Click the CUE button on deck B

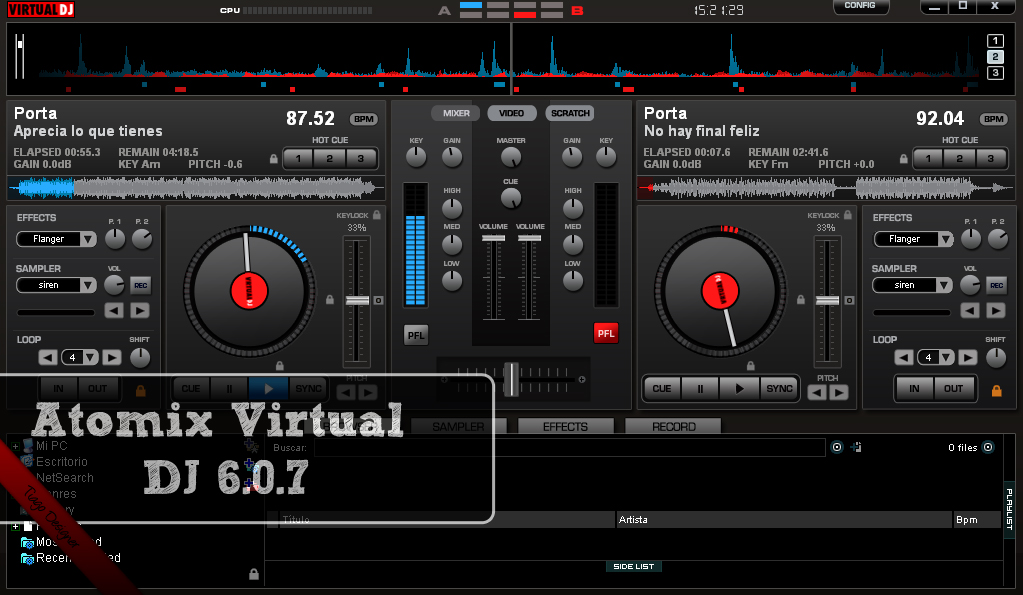click(662, 389)
